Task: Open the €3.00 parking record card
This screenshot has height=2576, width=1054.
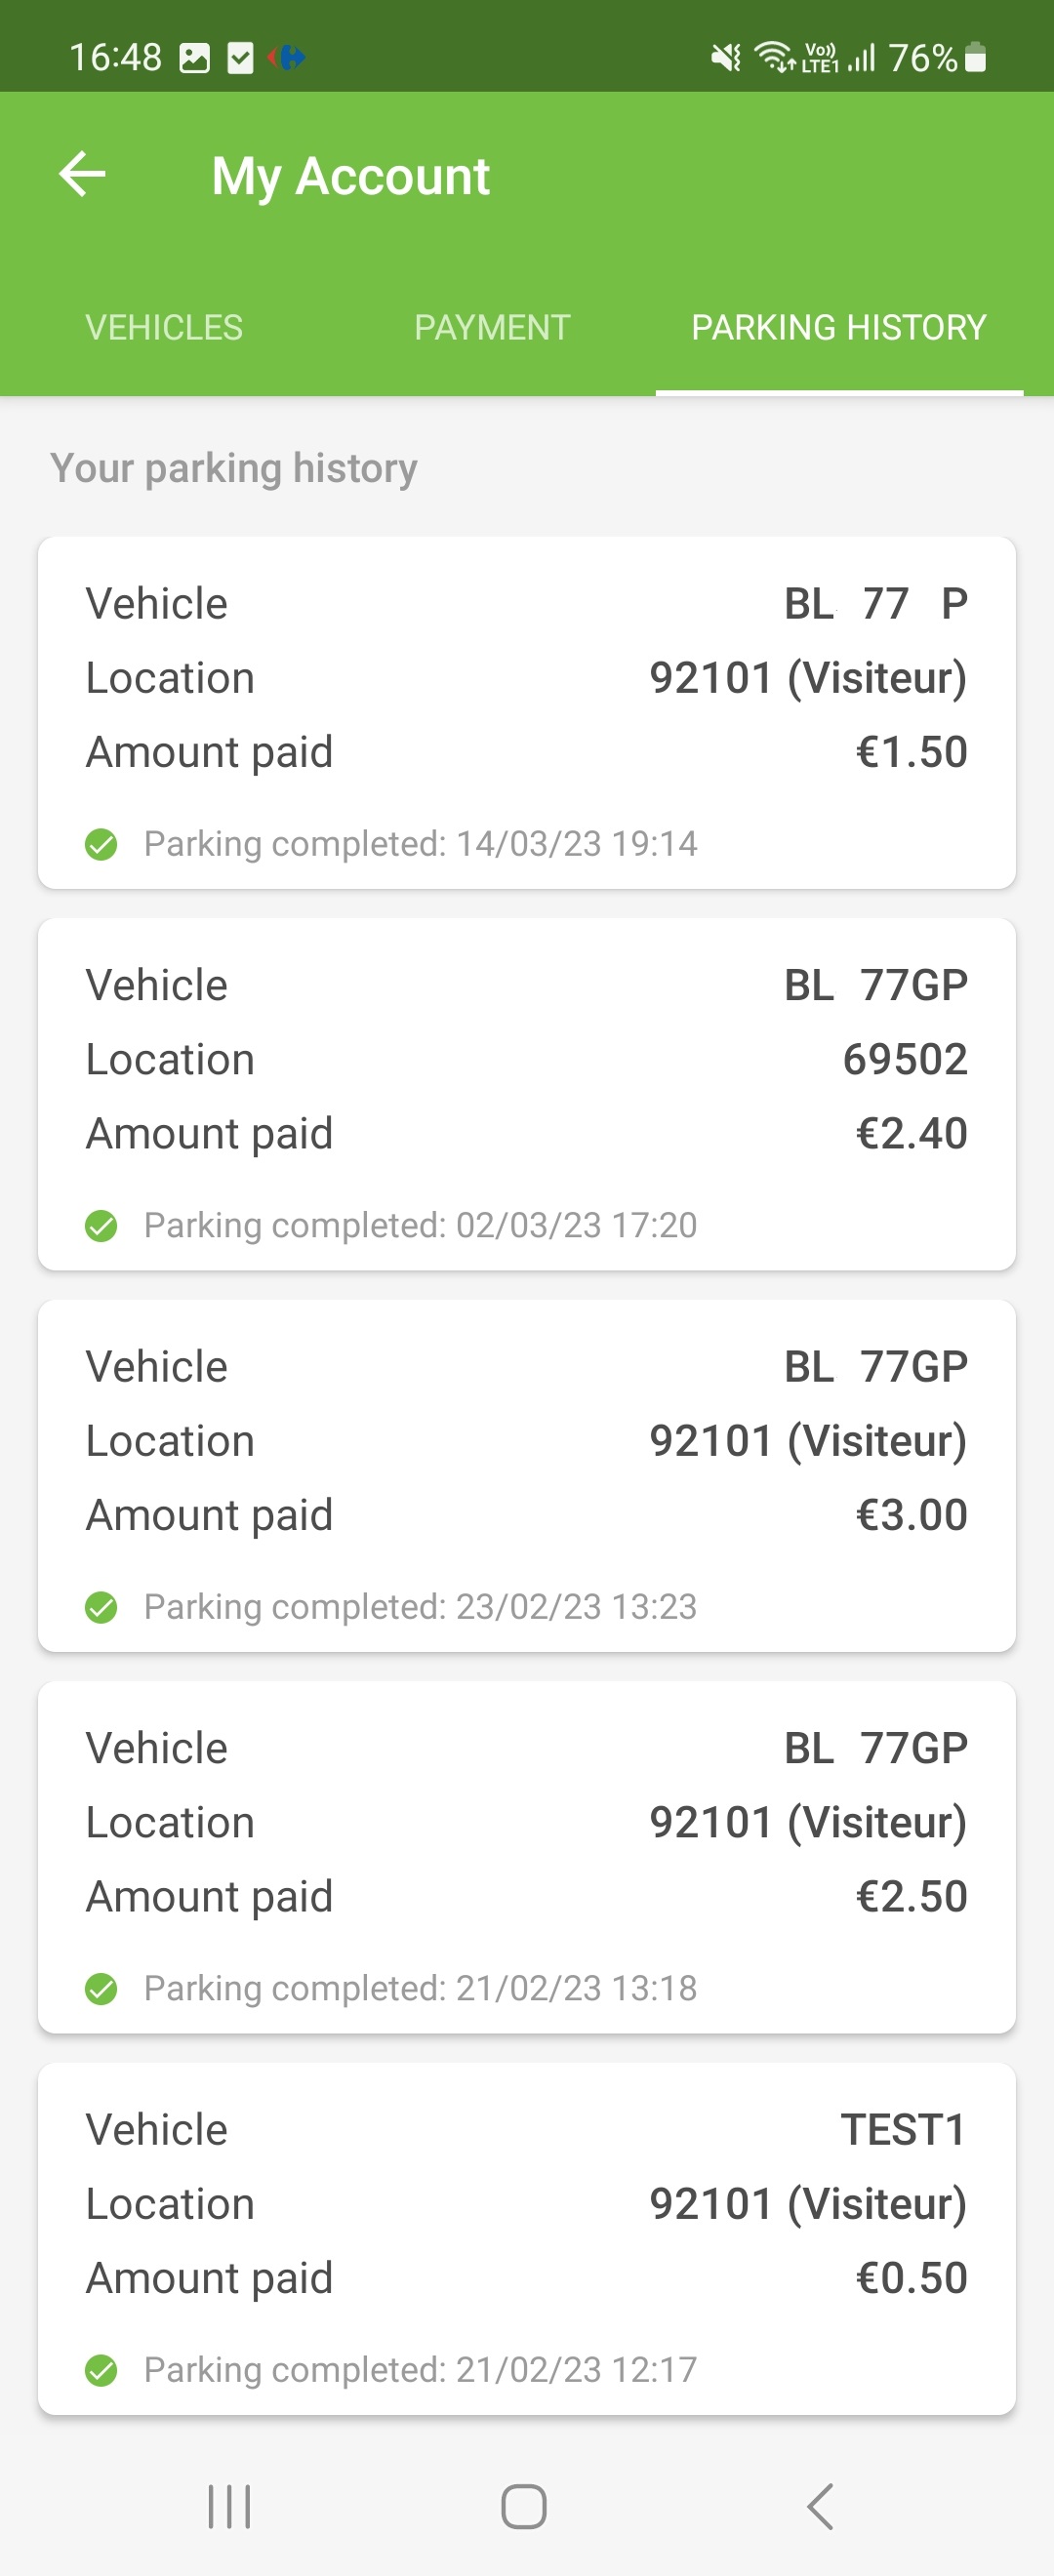Action: click(x=527, y=1475)
